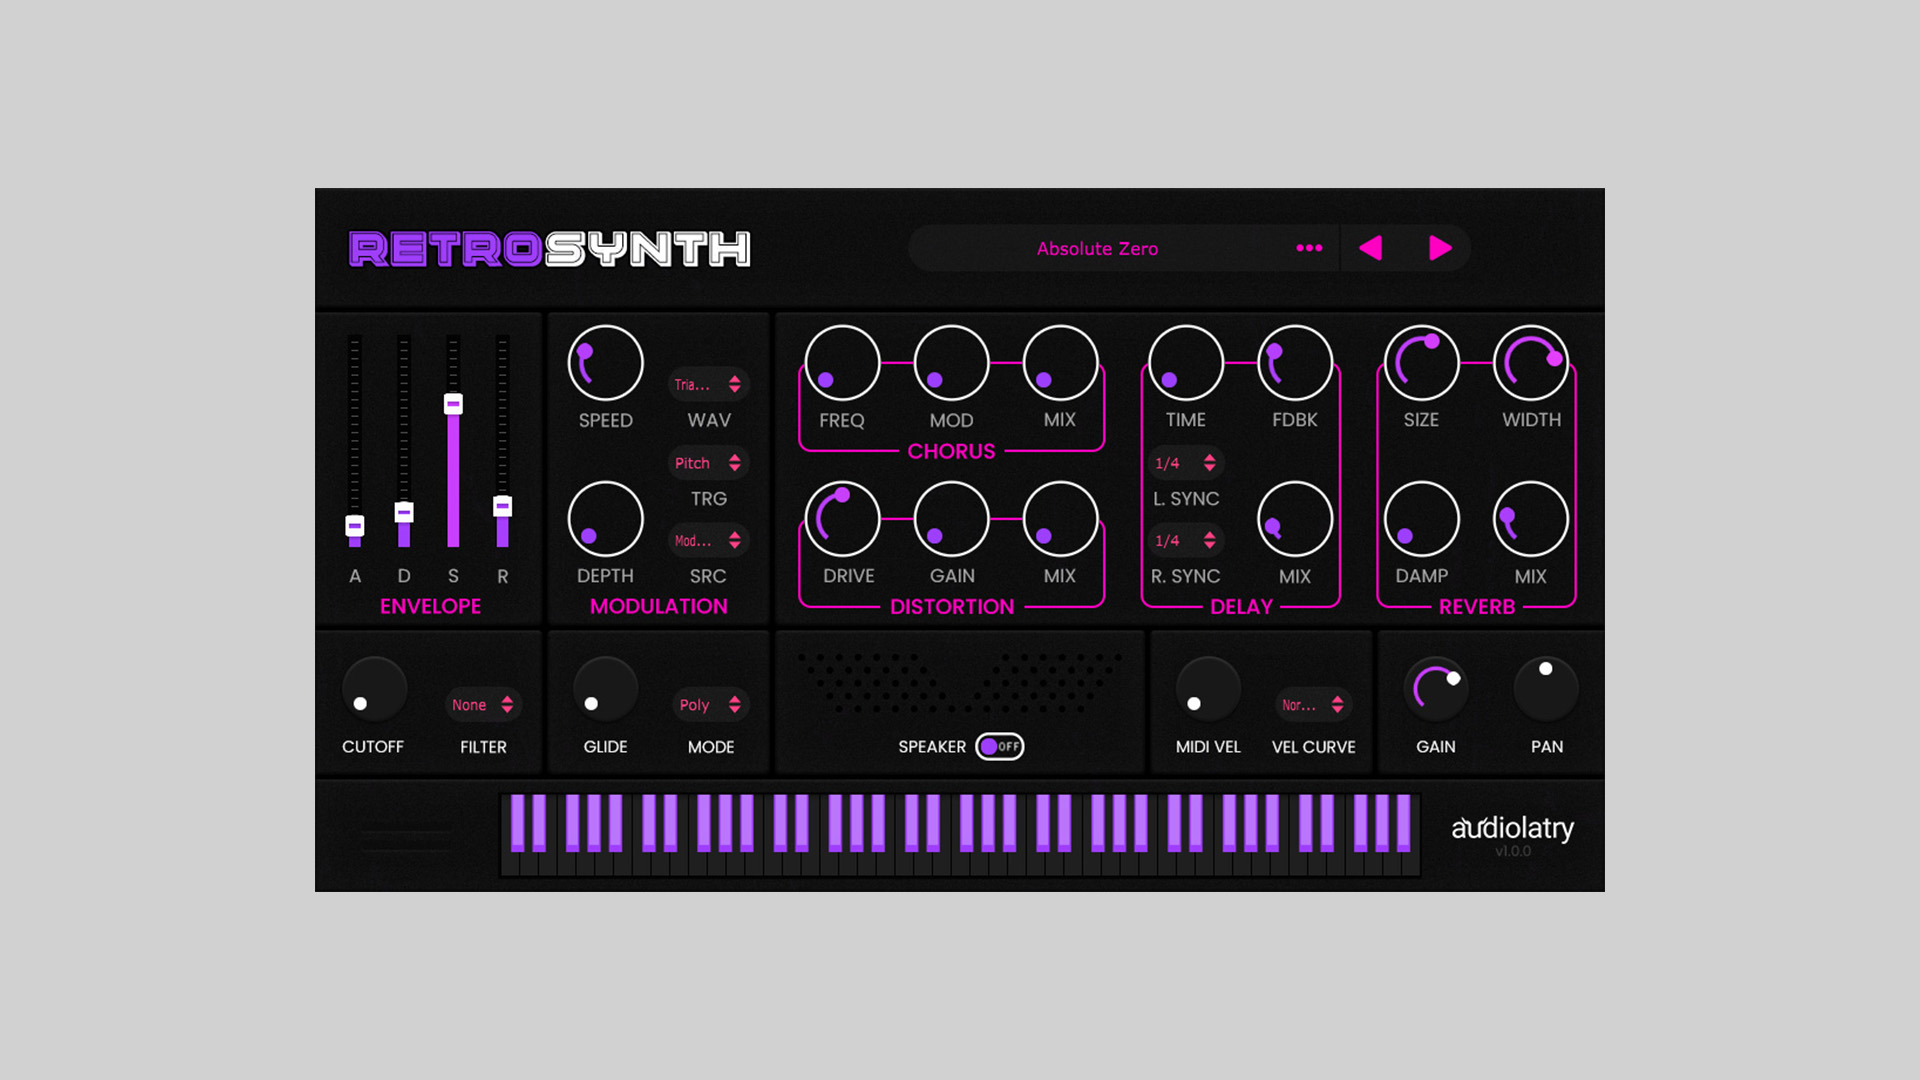Viewport: 1920px width, 1080px height.
Task: Go to the previous preset arrow
Action: click(x=1370, y=248)
